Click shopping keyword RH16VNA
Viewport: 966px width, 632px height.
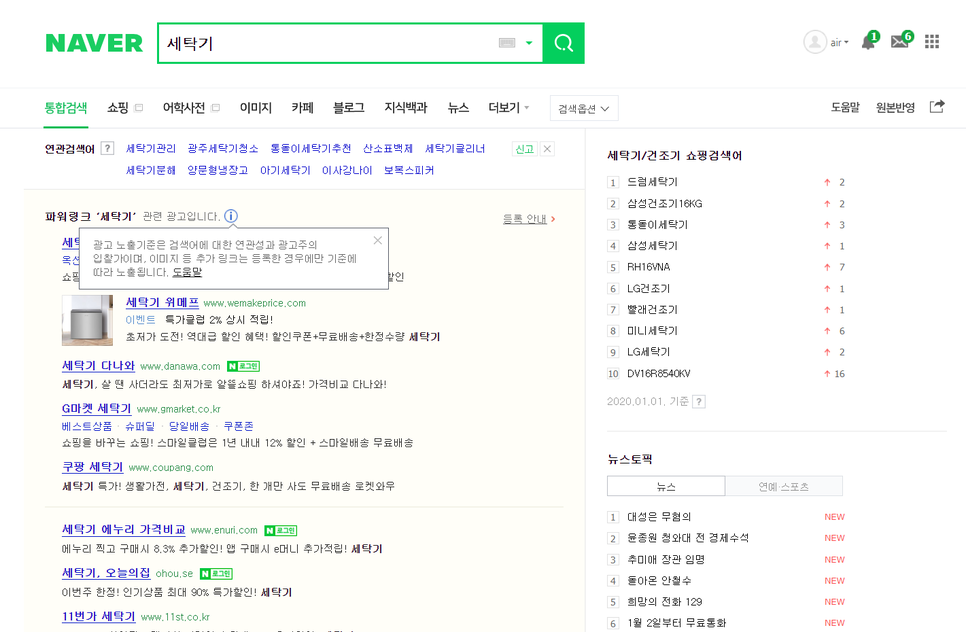click(x=648, y=267)
